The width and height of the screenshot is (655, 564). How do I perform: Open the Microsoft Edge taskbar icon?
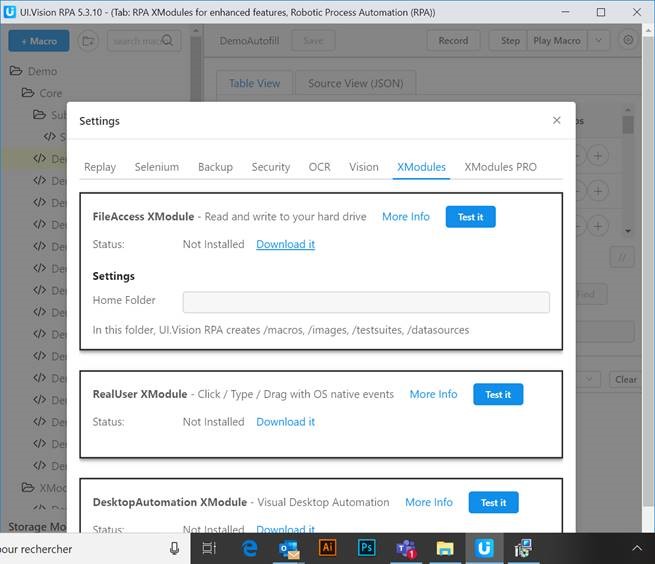tap(250, 548)
